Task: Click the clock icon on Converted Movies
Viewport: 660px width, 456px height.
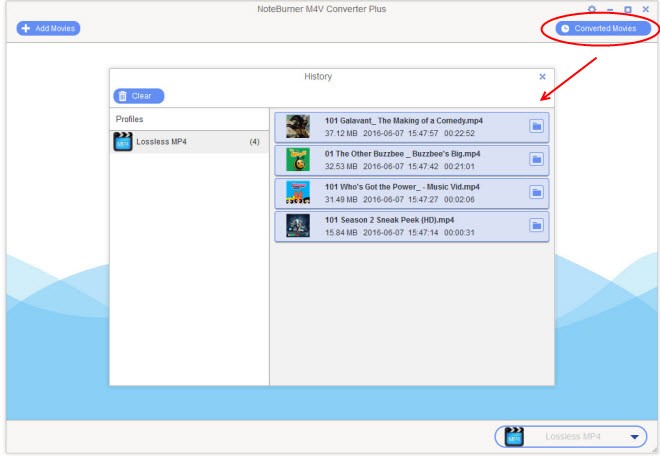Action: coord(565,28)
